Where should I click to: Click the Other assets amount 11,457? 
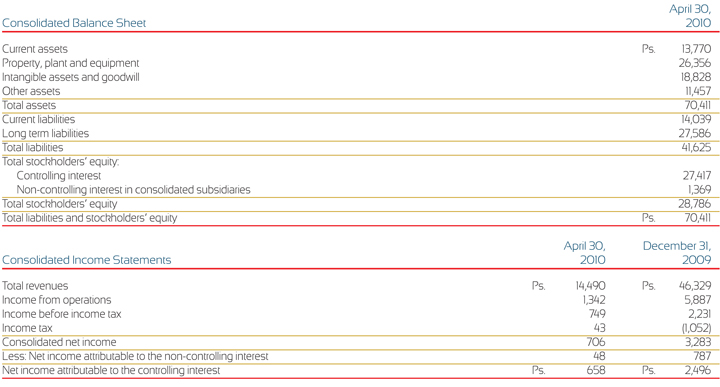click(x=698, y=91)
